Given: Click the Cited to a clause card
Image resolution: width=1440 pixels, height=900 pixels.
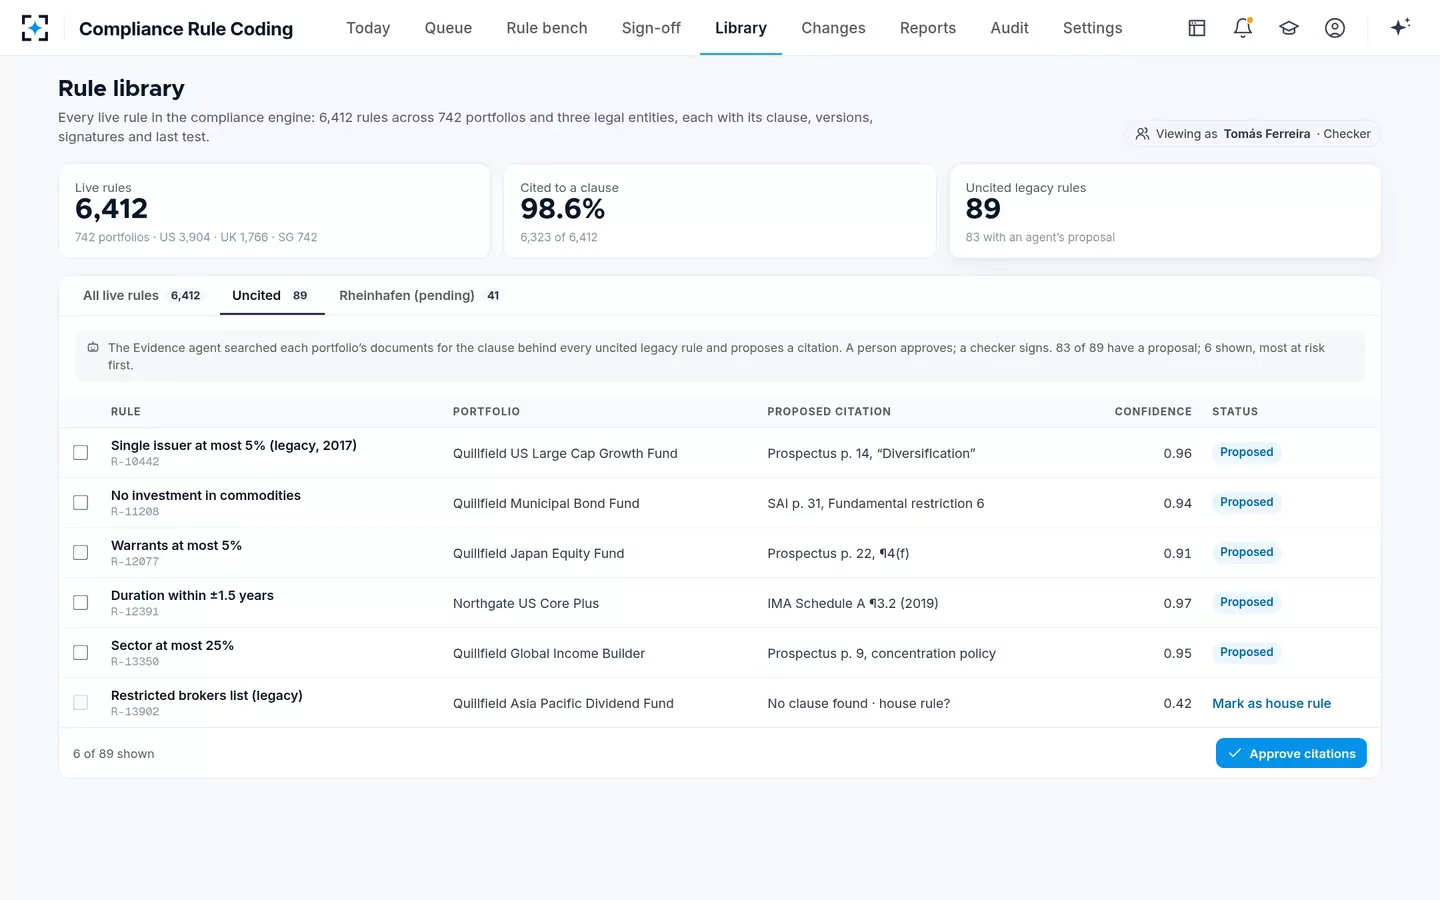Looking at the screenshot, I should (720, 212).
